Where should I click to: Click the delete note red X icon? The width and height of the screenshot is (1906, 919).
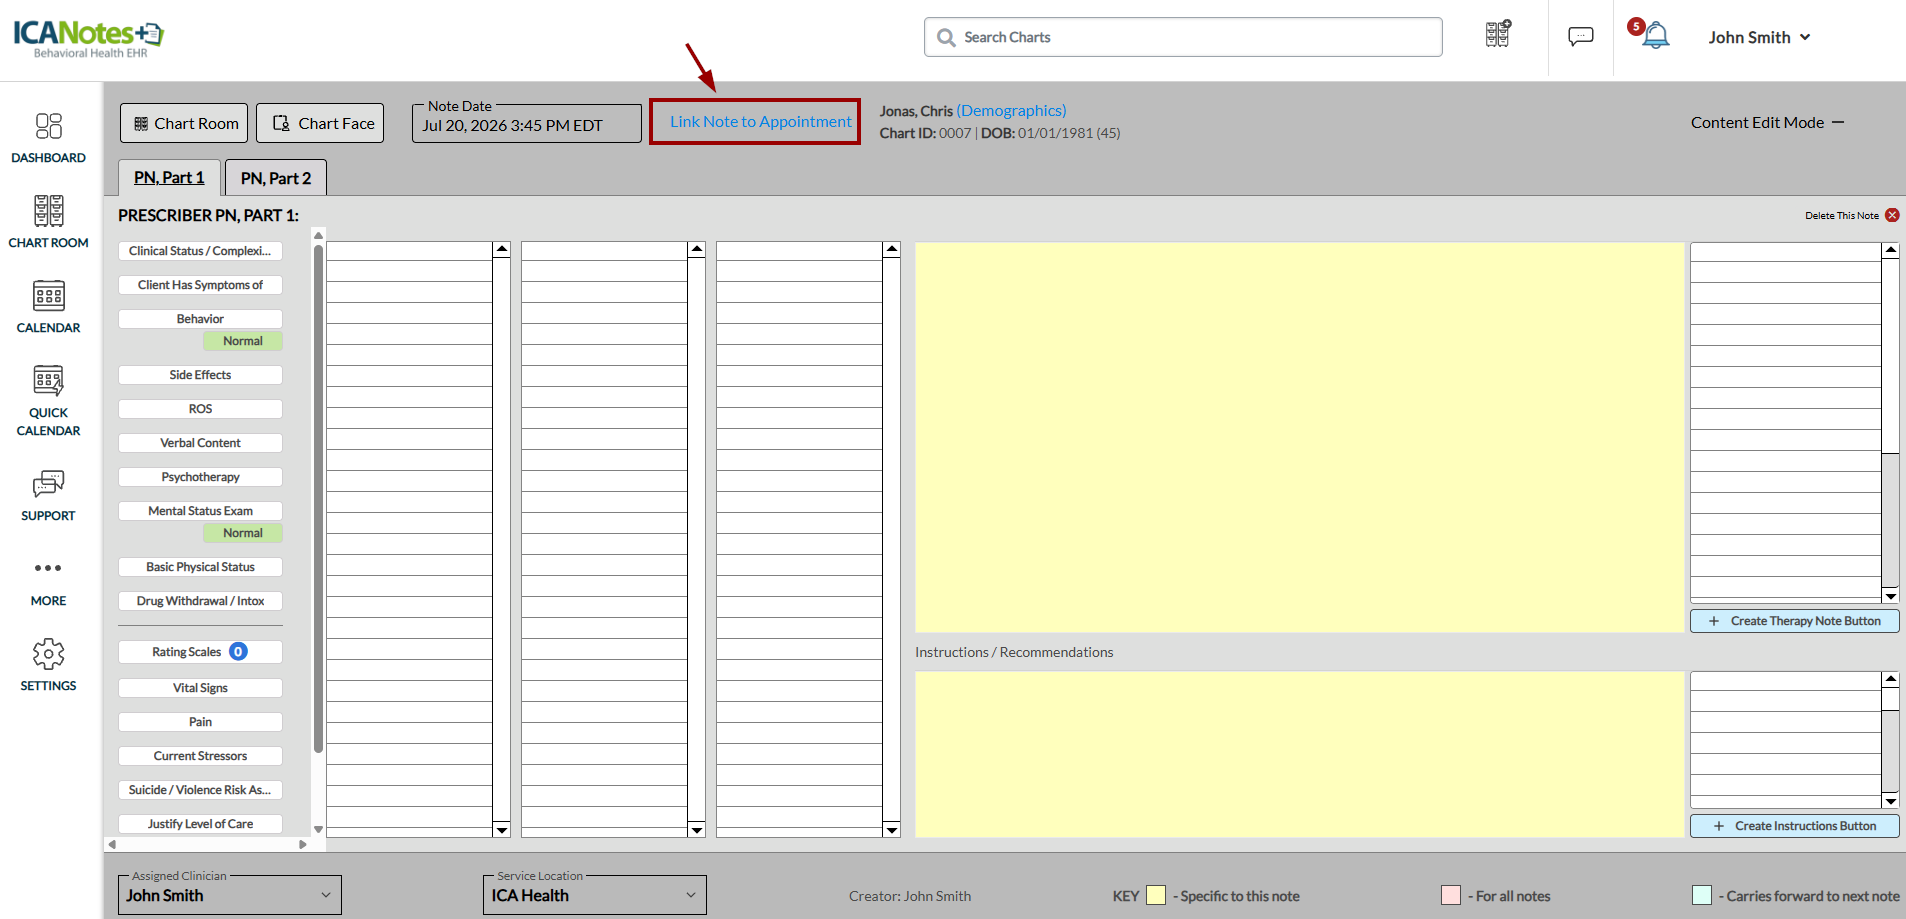[x=1892, y=215]
